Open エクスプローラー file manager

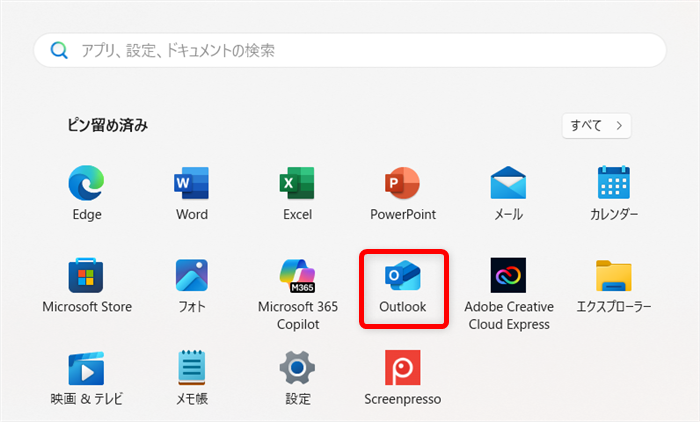point(613,277)
